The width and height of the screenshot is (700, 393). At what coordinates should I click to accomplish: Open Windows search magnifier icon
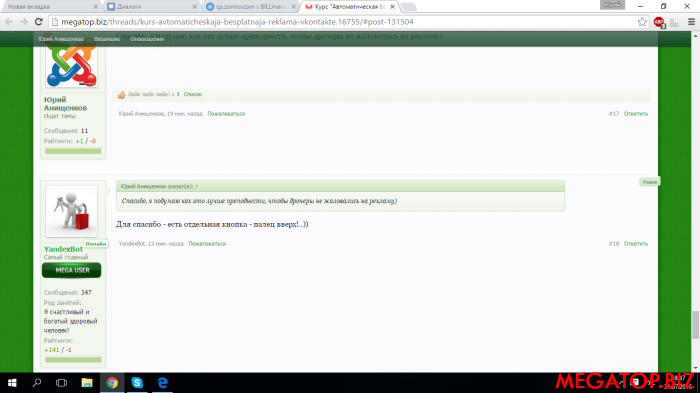click(x=37, y=383)
